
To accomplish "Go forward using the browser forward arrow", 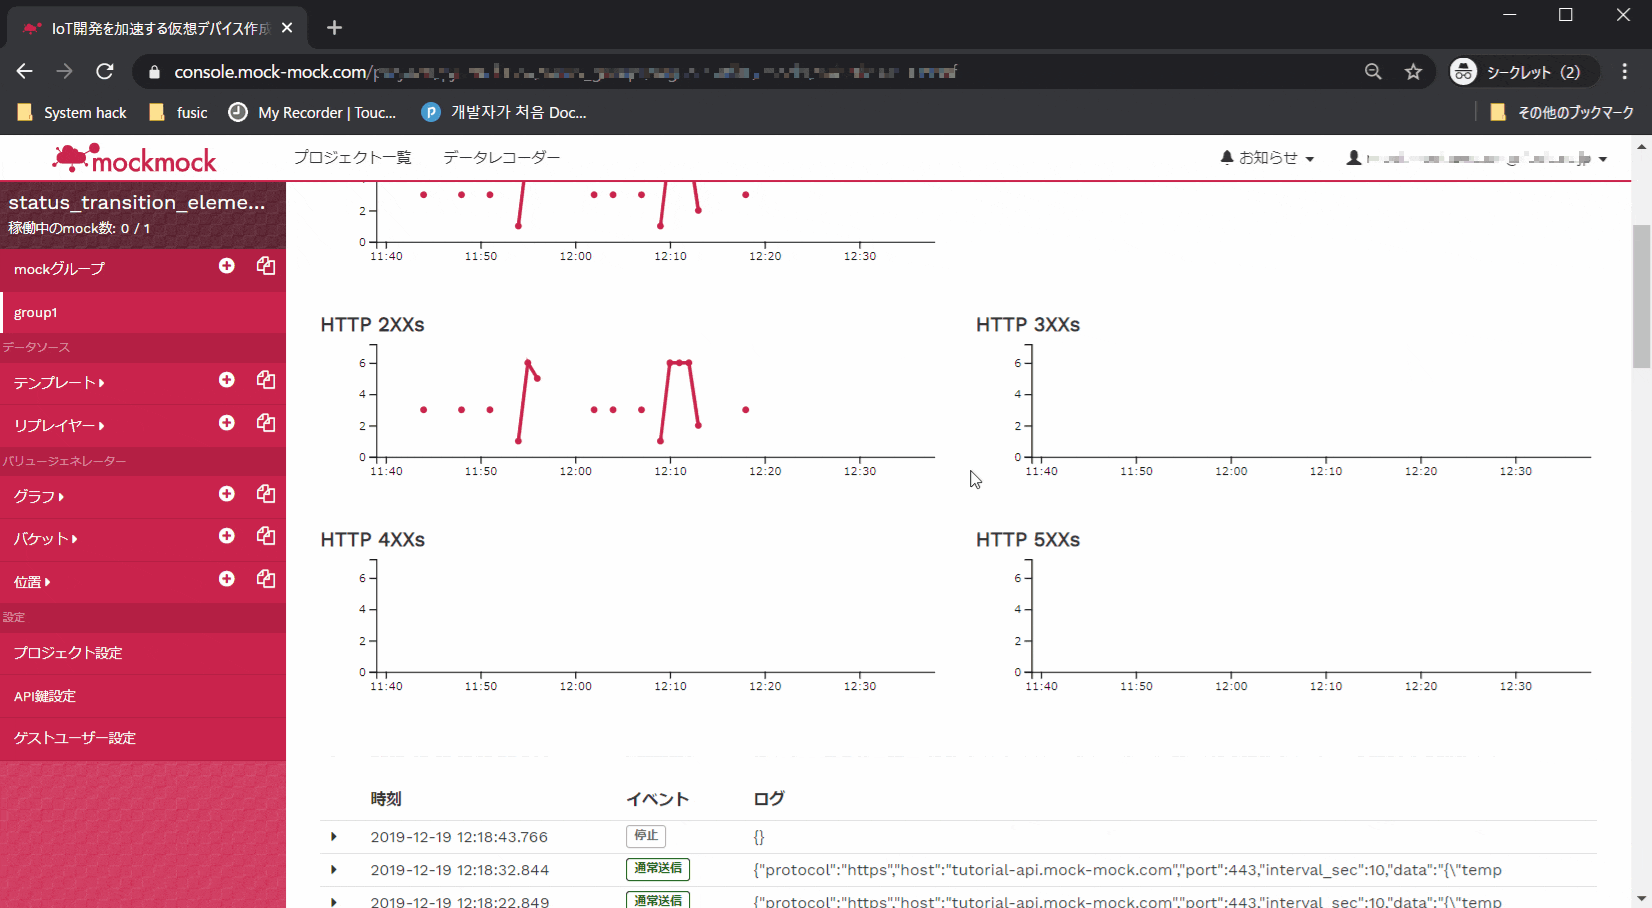I will [x=65, y=71].
